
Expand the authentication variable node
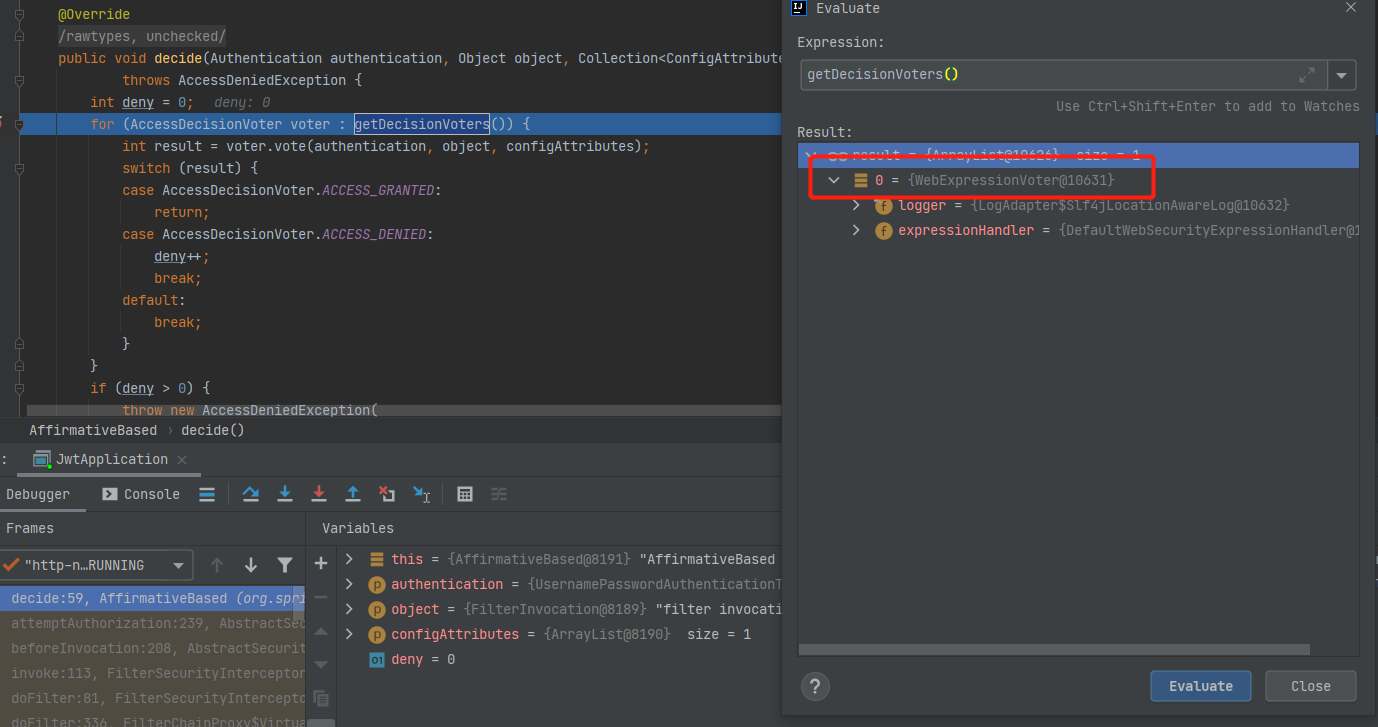(x=349, y=584)
